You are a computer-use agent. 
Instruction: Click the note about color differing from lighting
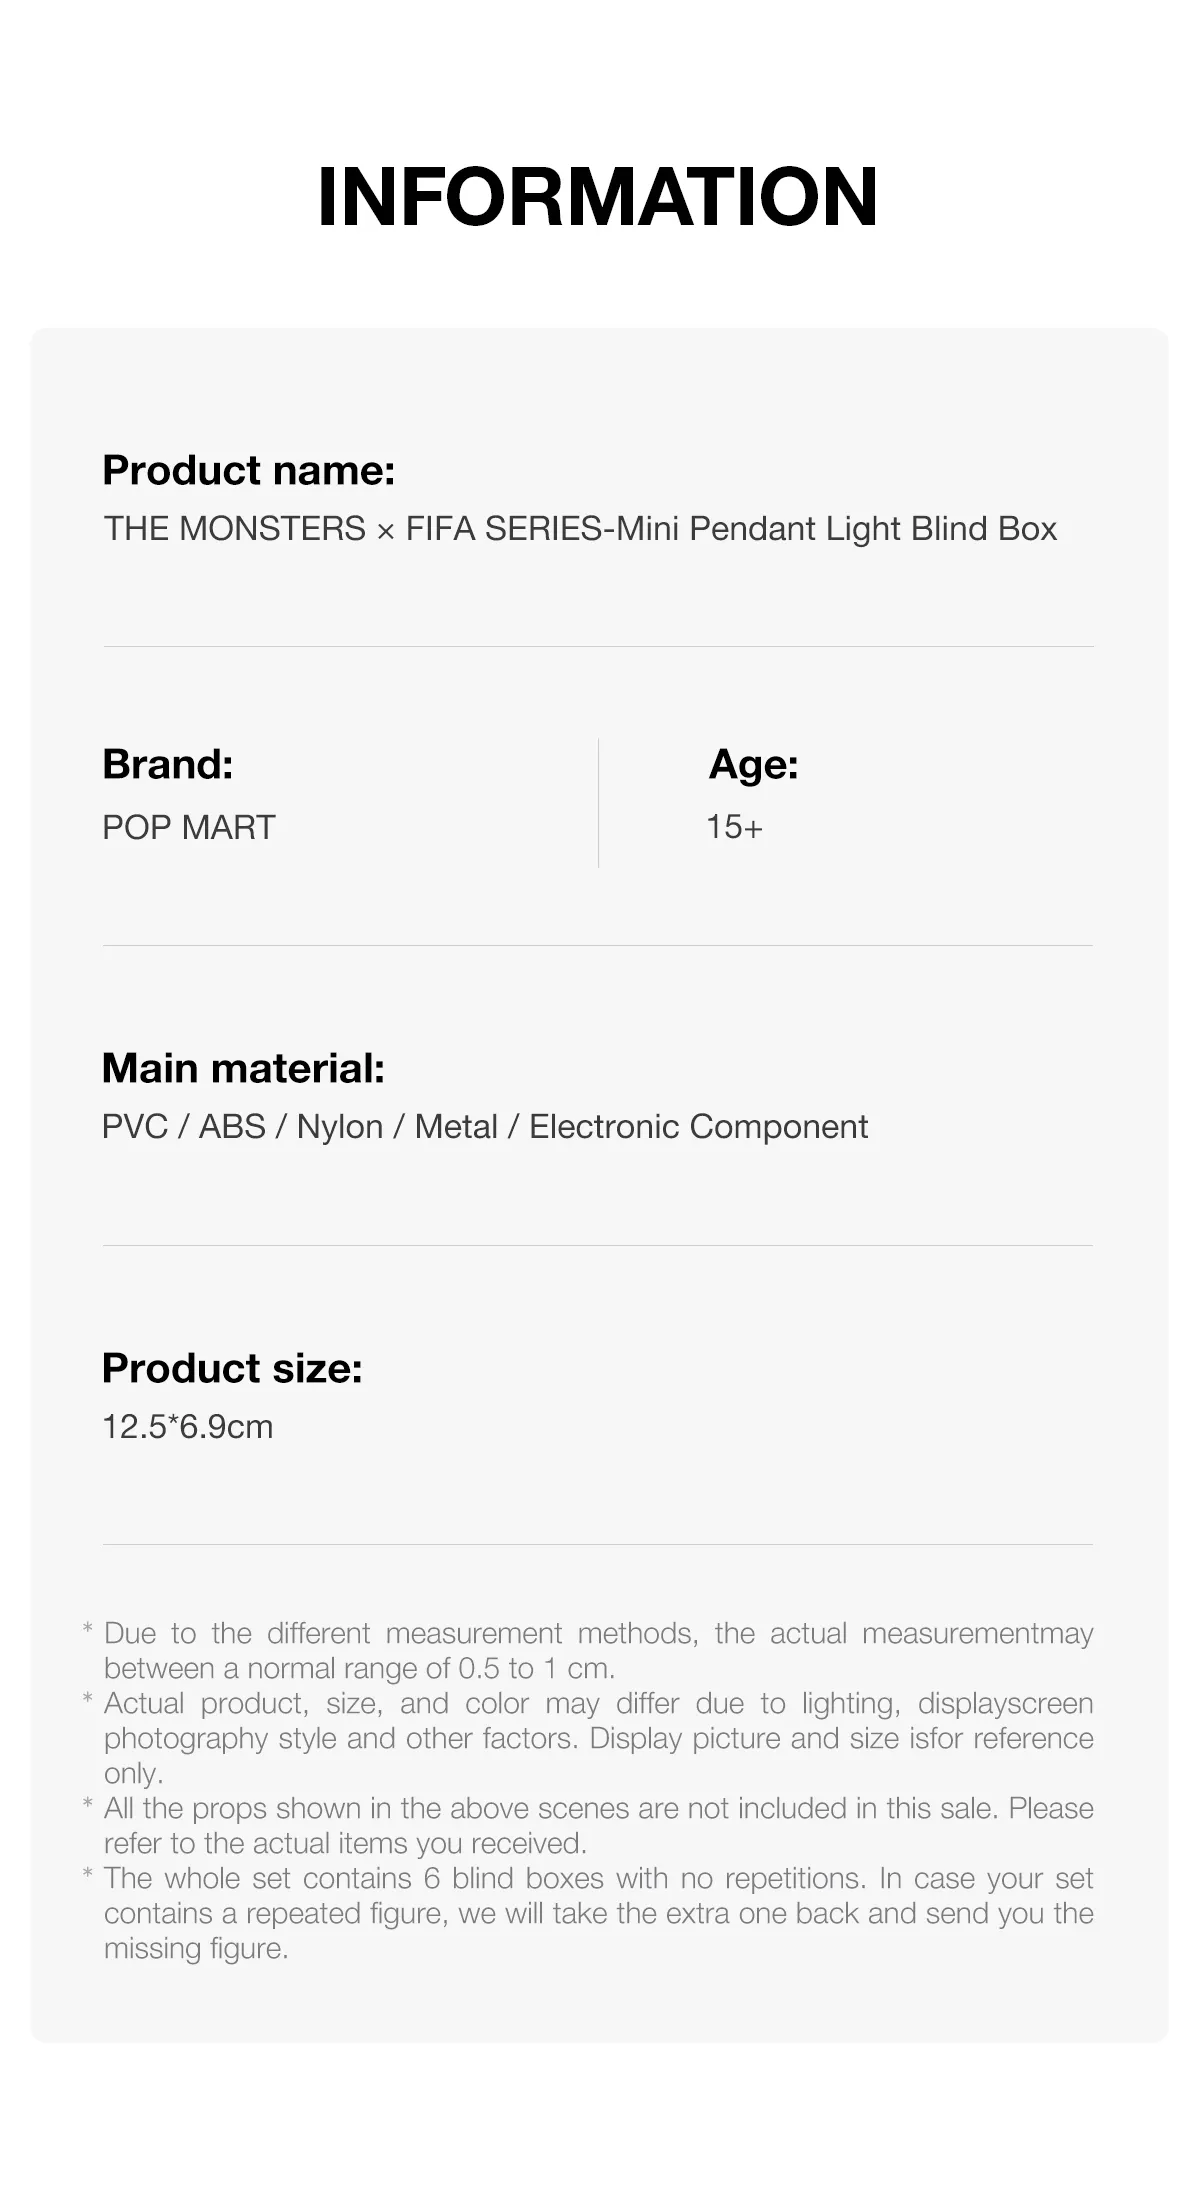[x=598, y=1738]
